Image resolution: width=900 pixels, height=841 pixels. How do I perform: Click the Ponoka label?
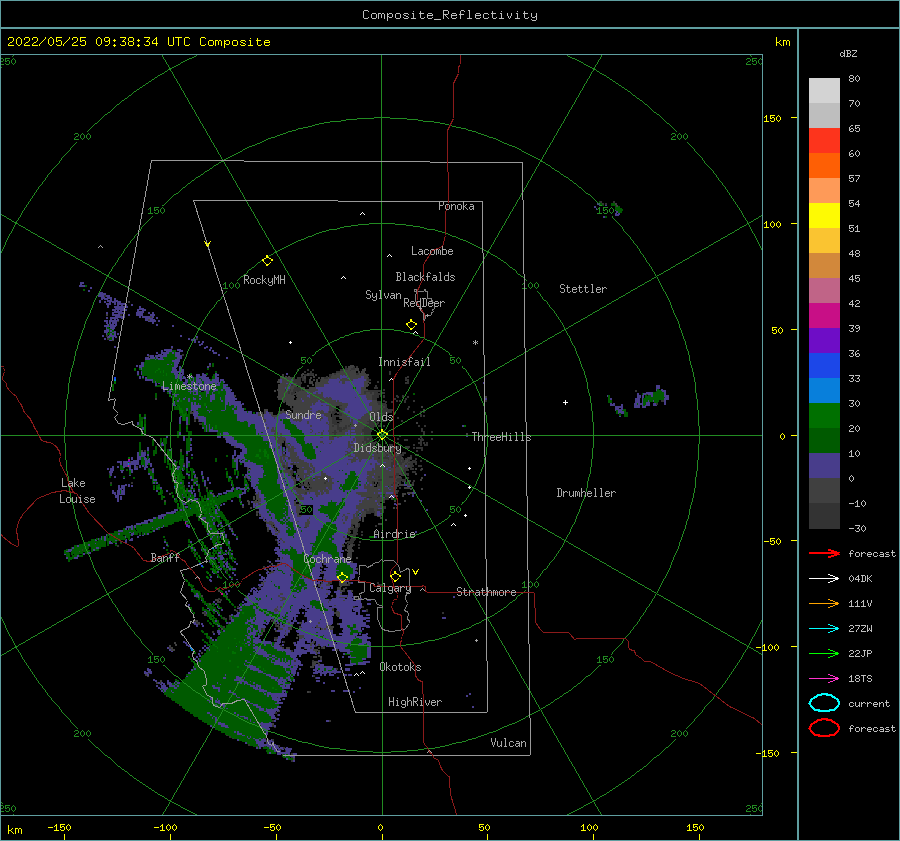456,206
